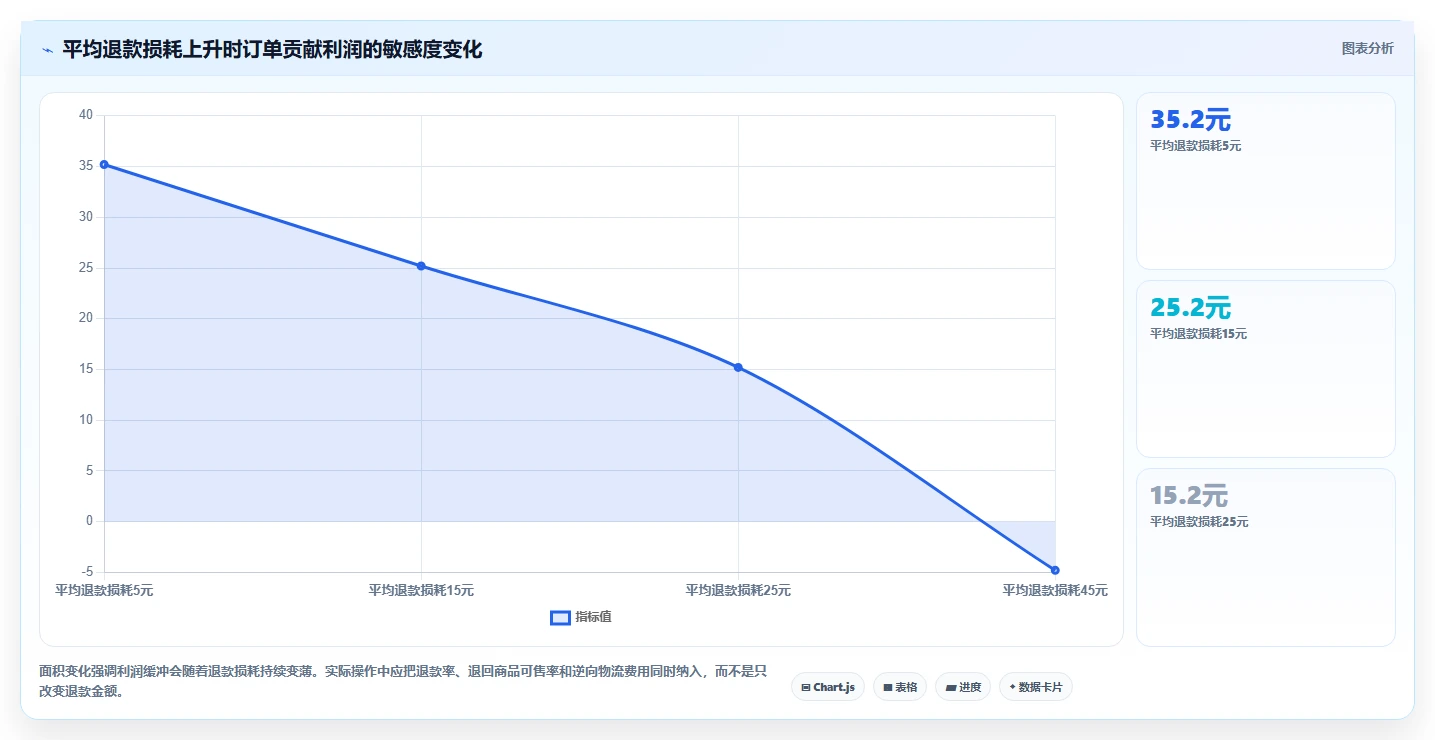The width and height of the screenshot is (1435, 740).
Task: Click the icon inside the 进度 tag
Action: click(x=950, y=688)
